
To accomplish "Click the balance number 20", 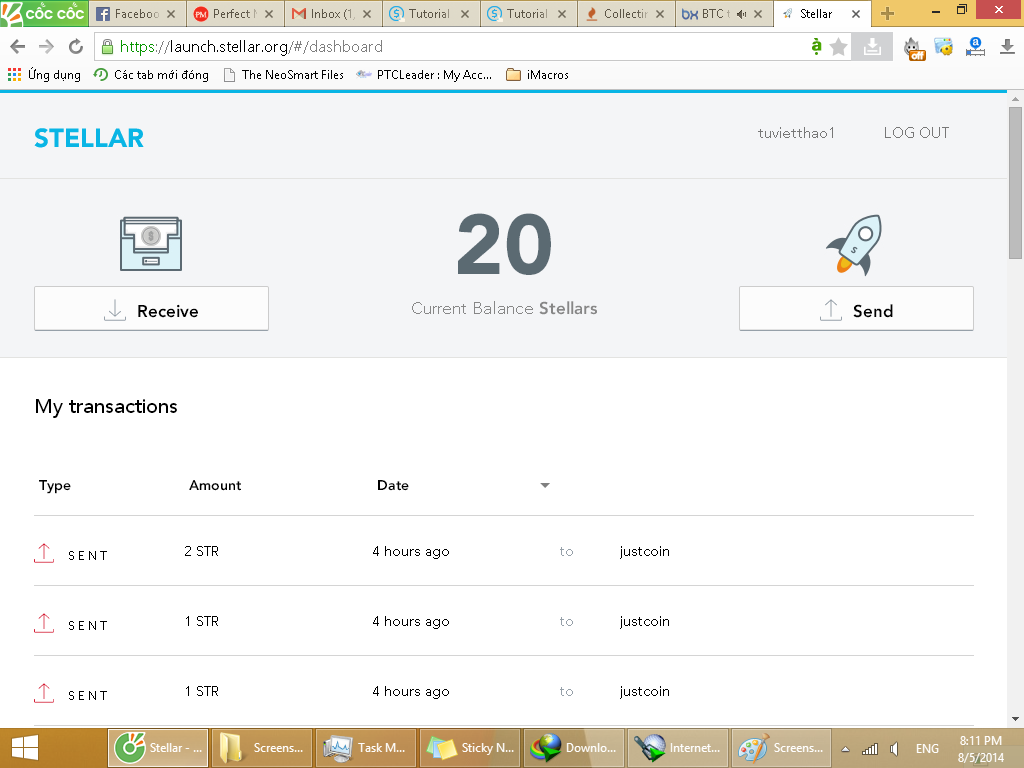I will coord(504,245).
